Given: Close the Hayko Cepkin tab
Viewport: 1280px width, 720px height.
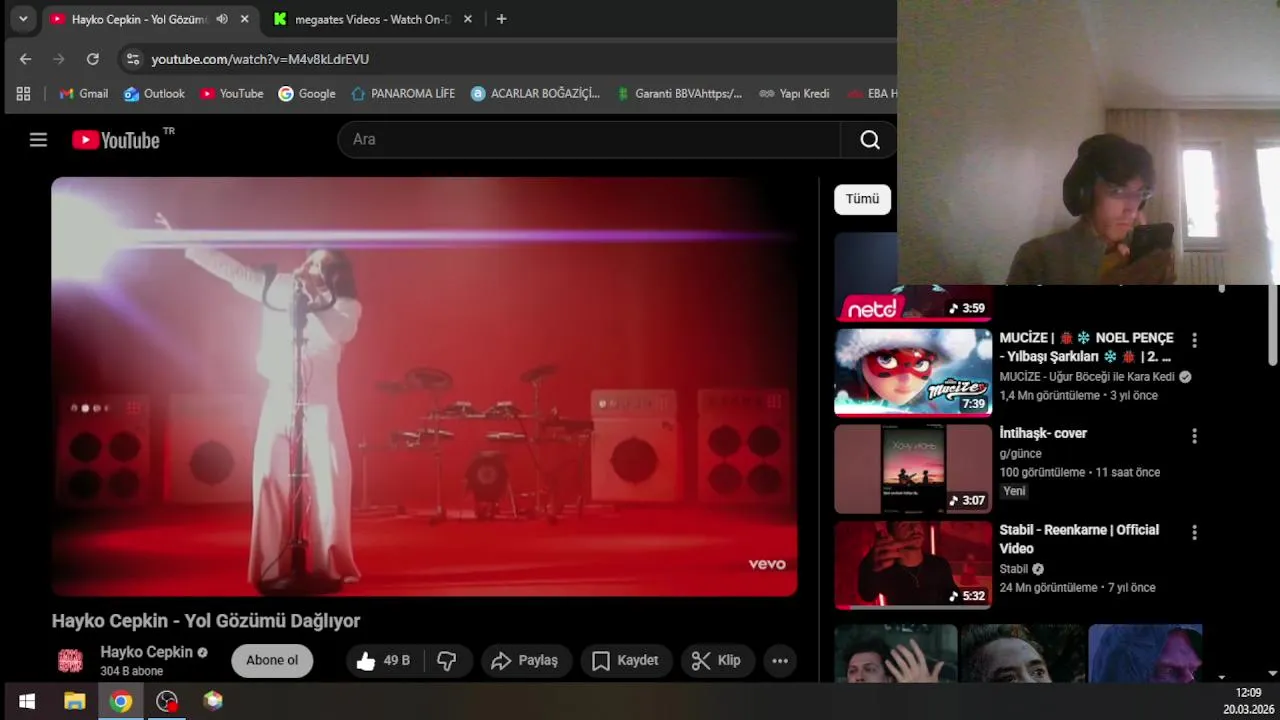Looking at the screenshot, I should [x=245, y=19].
